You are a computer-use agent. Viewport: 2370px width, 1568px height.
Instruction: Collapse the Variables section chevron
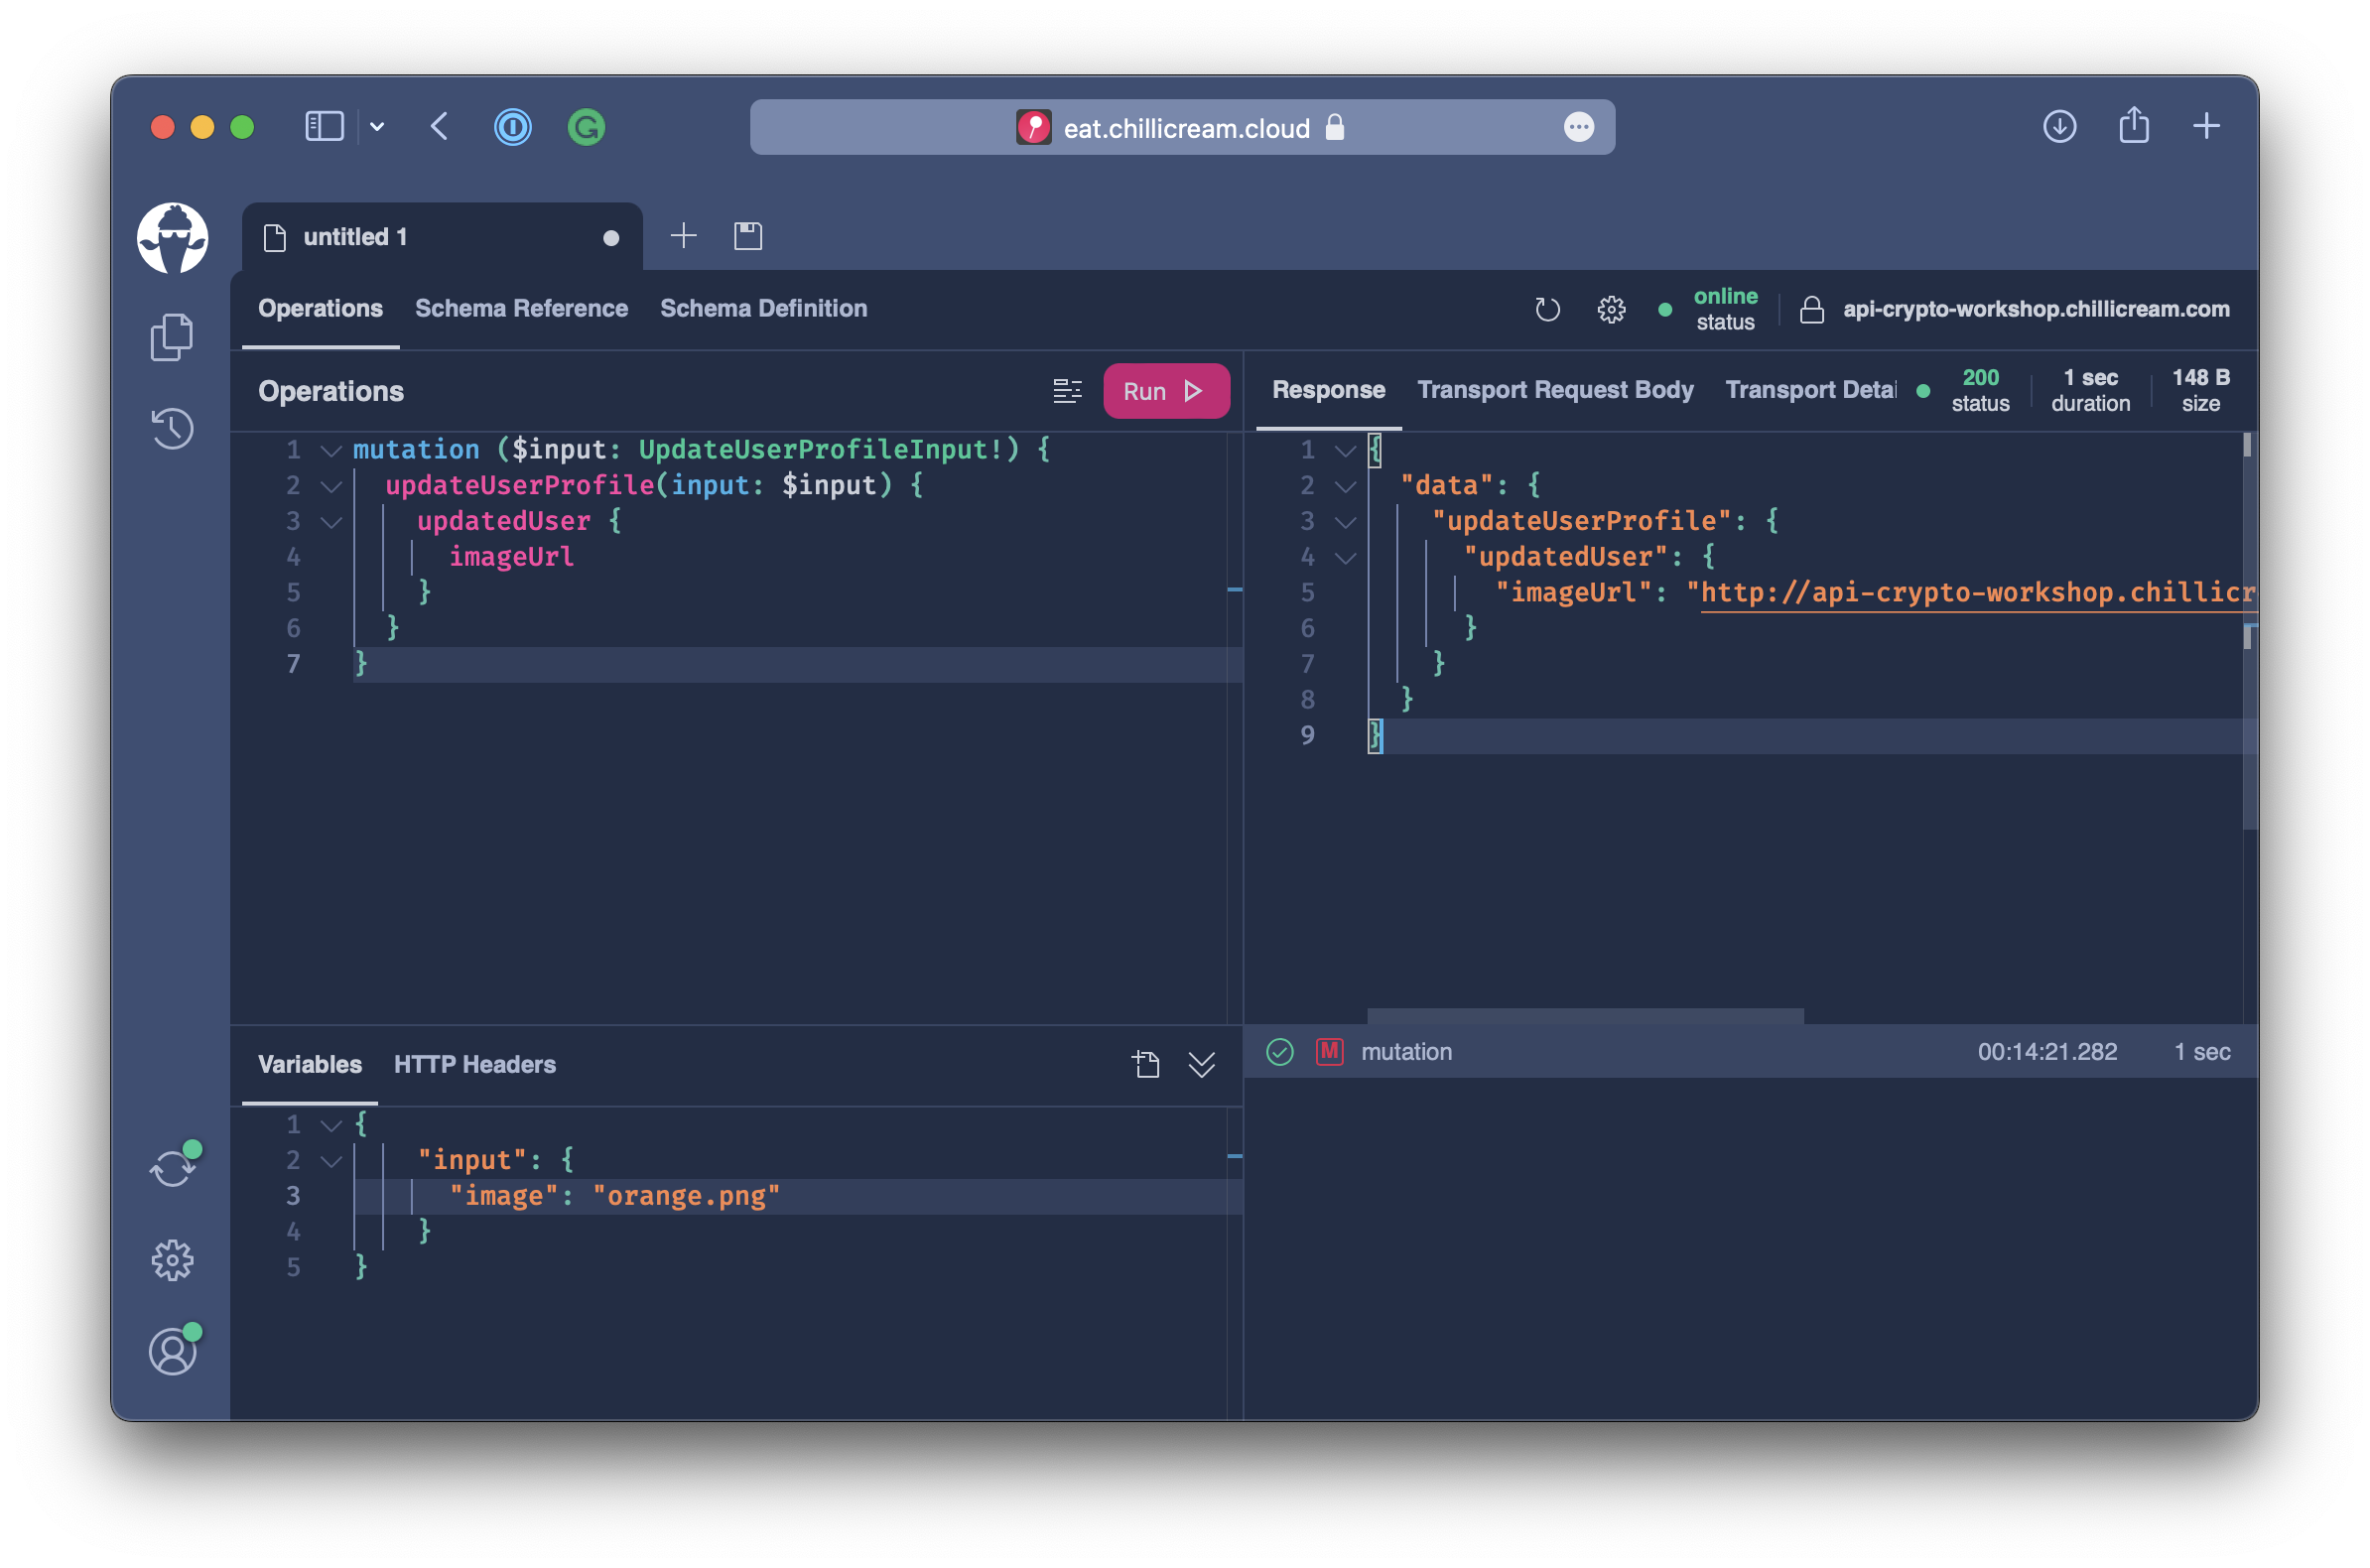point(1201,1064)
